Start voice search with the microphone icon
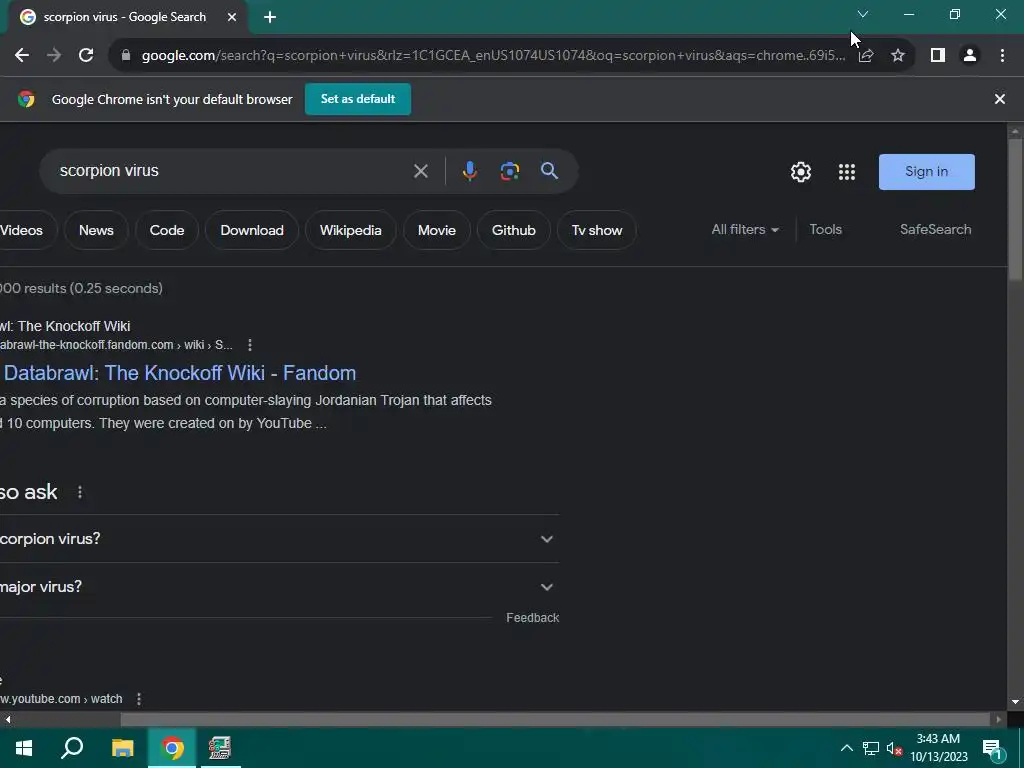The width and height of the screenshot is (1024, 768). point(470,171)
